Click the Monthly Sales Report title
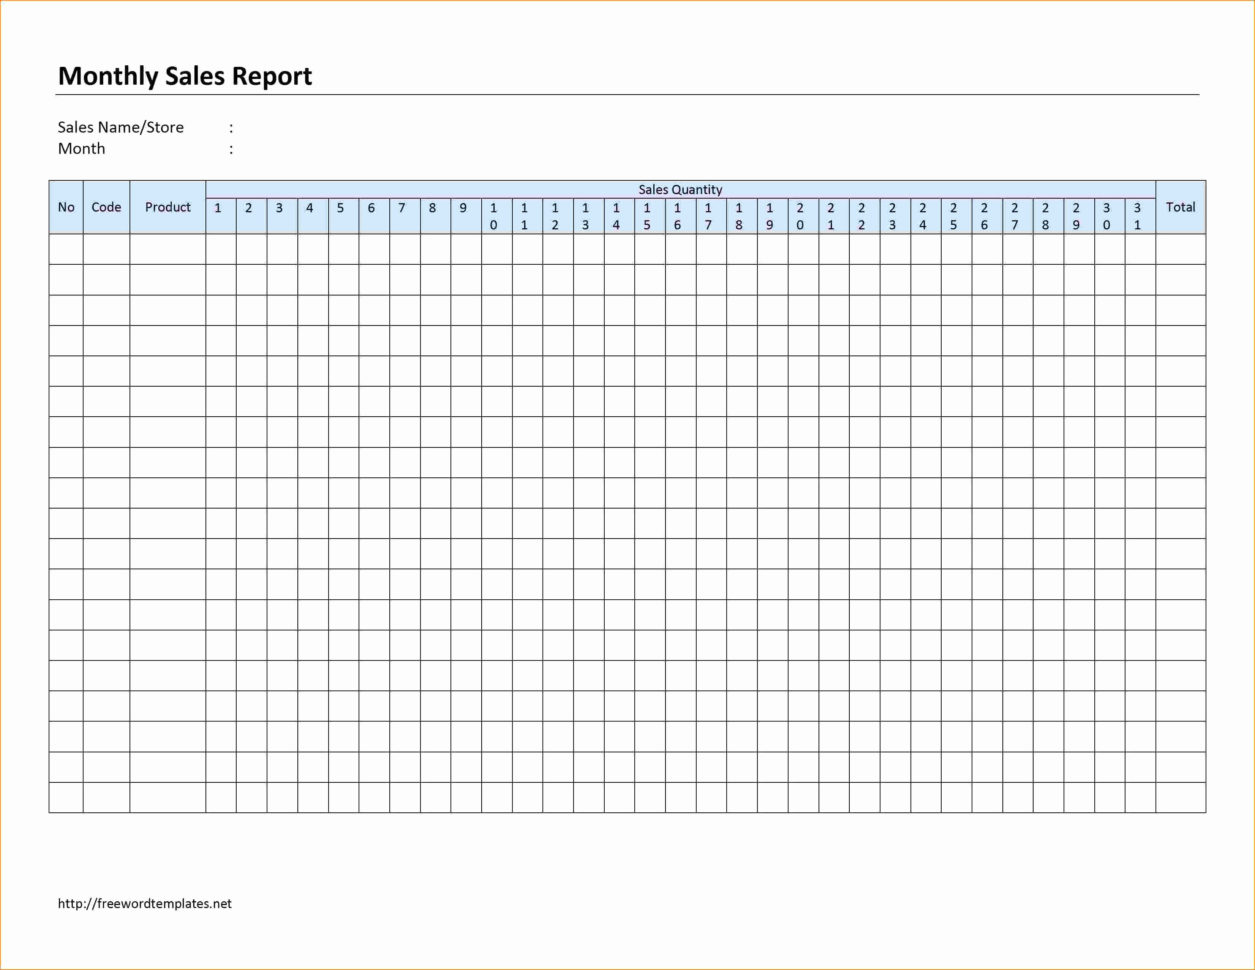 (x=185, y=76)
